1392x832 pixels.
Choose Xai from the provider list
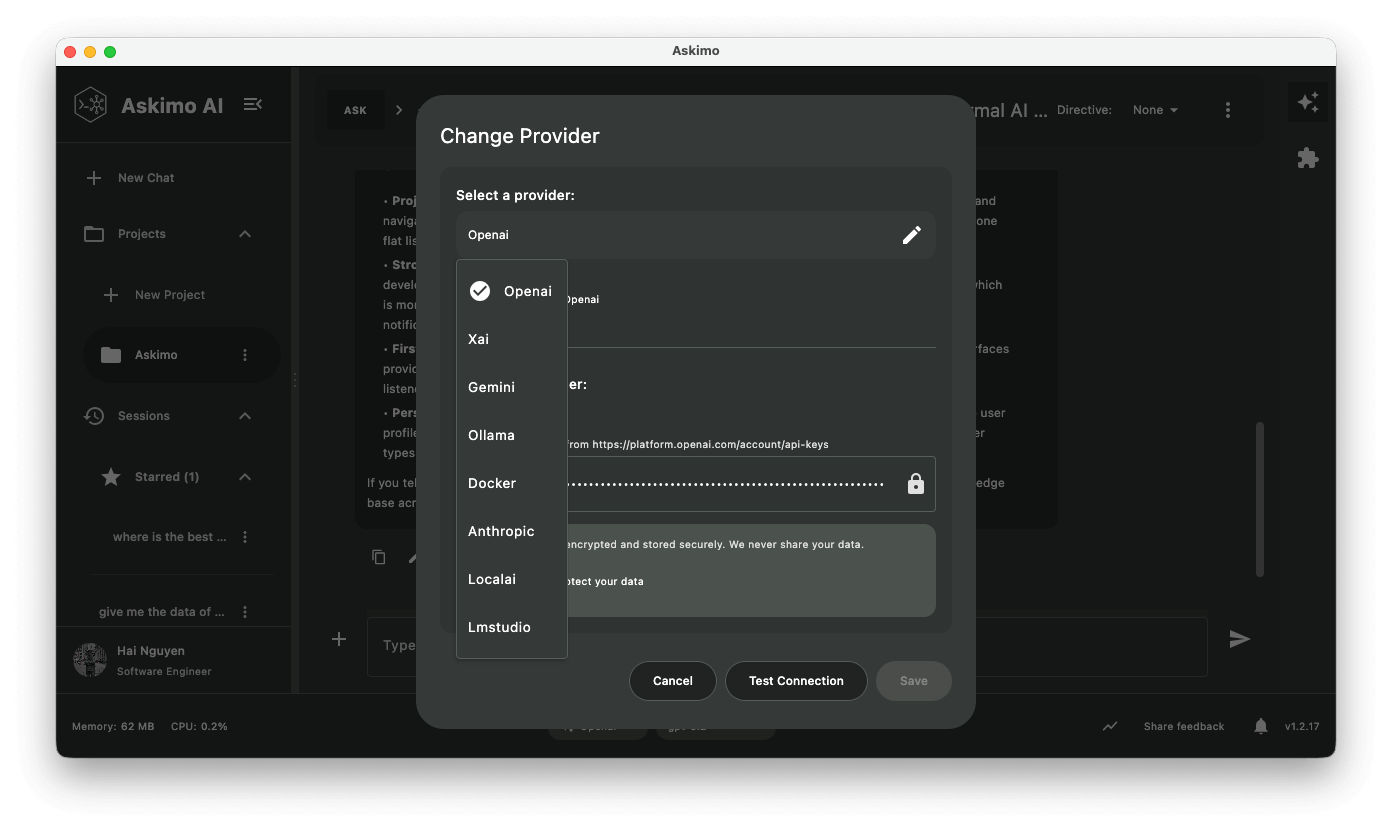coord(512,339)
